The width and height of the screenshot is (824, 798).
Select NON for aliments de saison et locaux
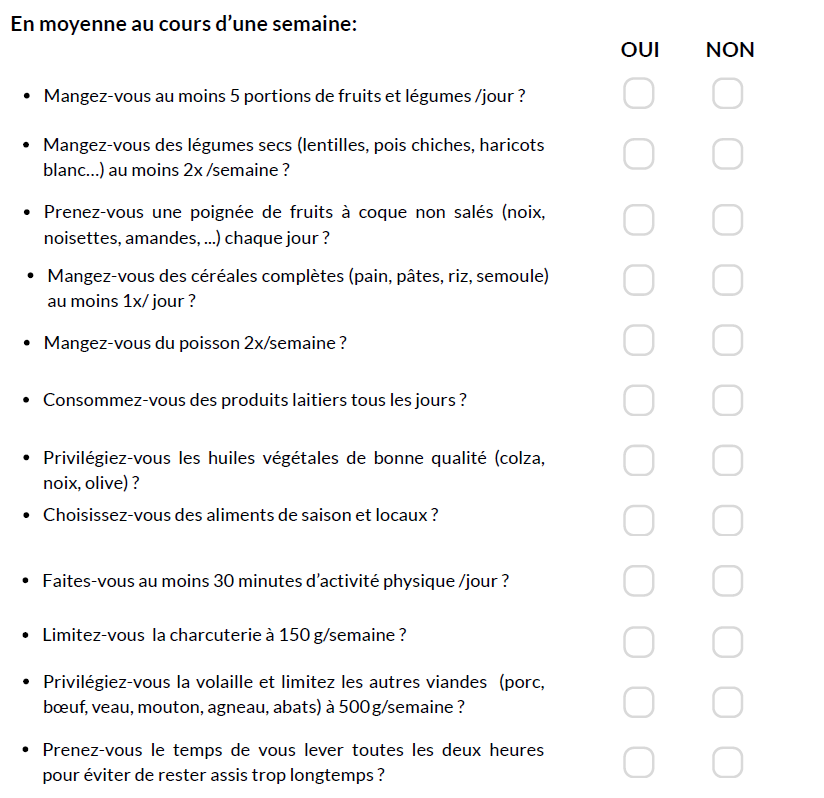point(727,520)
